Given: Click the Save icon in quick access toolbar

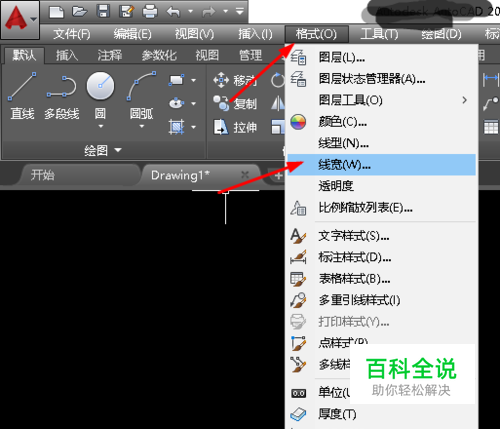Looking at the screenshot, I should pos(103,12).
